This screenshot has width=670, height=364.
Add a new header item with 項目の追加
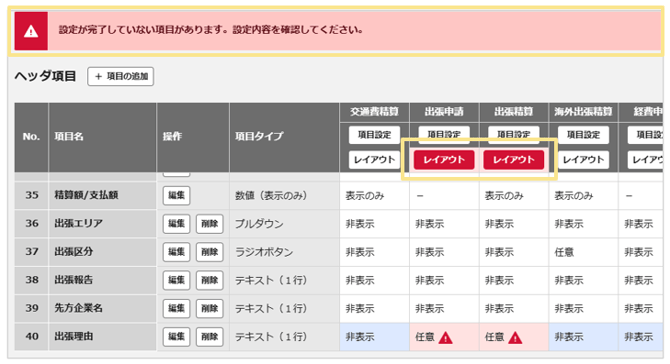click(120, 76)
